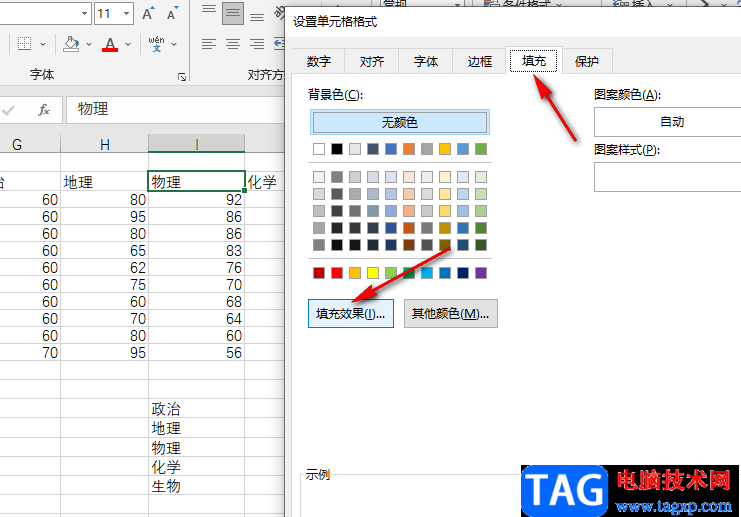Viewport: 741px width, 517px height.
Task: Choose light green standard color swatch
Action: 391,273
